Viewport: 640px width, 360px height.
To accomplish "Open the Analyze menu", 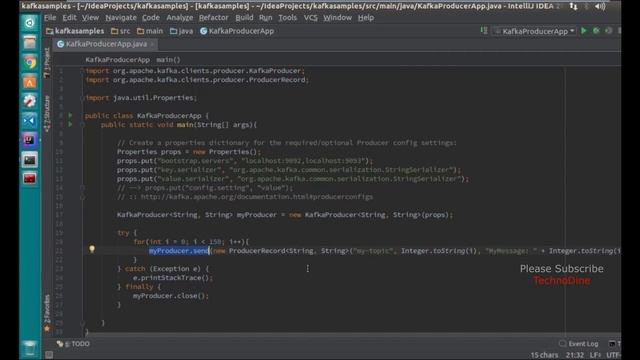I will click(180, 18).
